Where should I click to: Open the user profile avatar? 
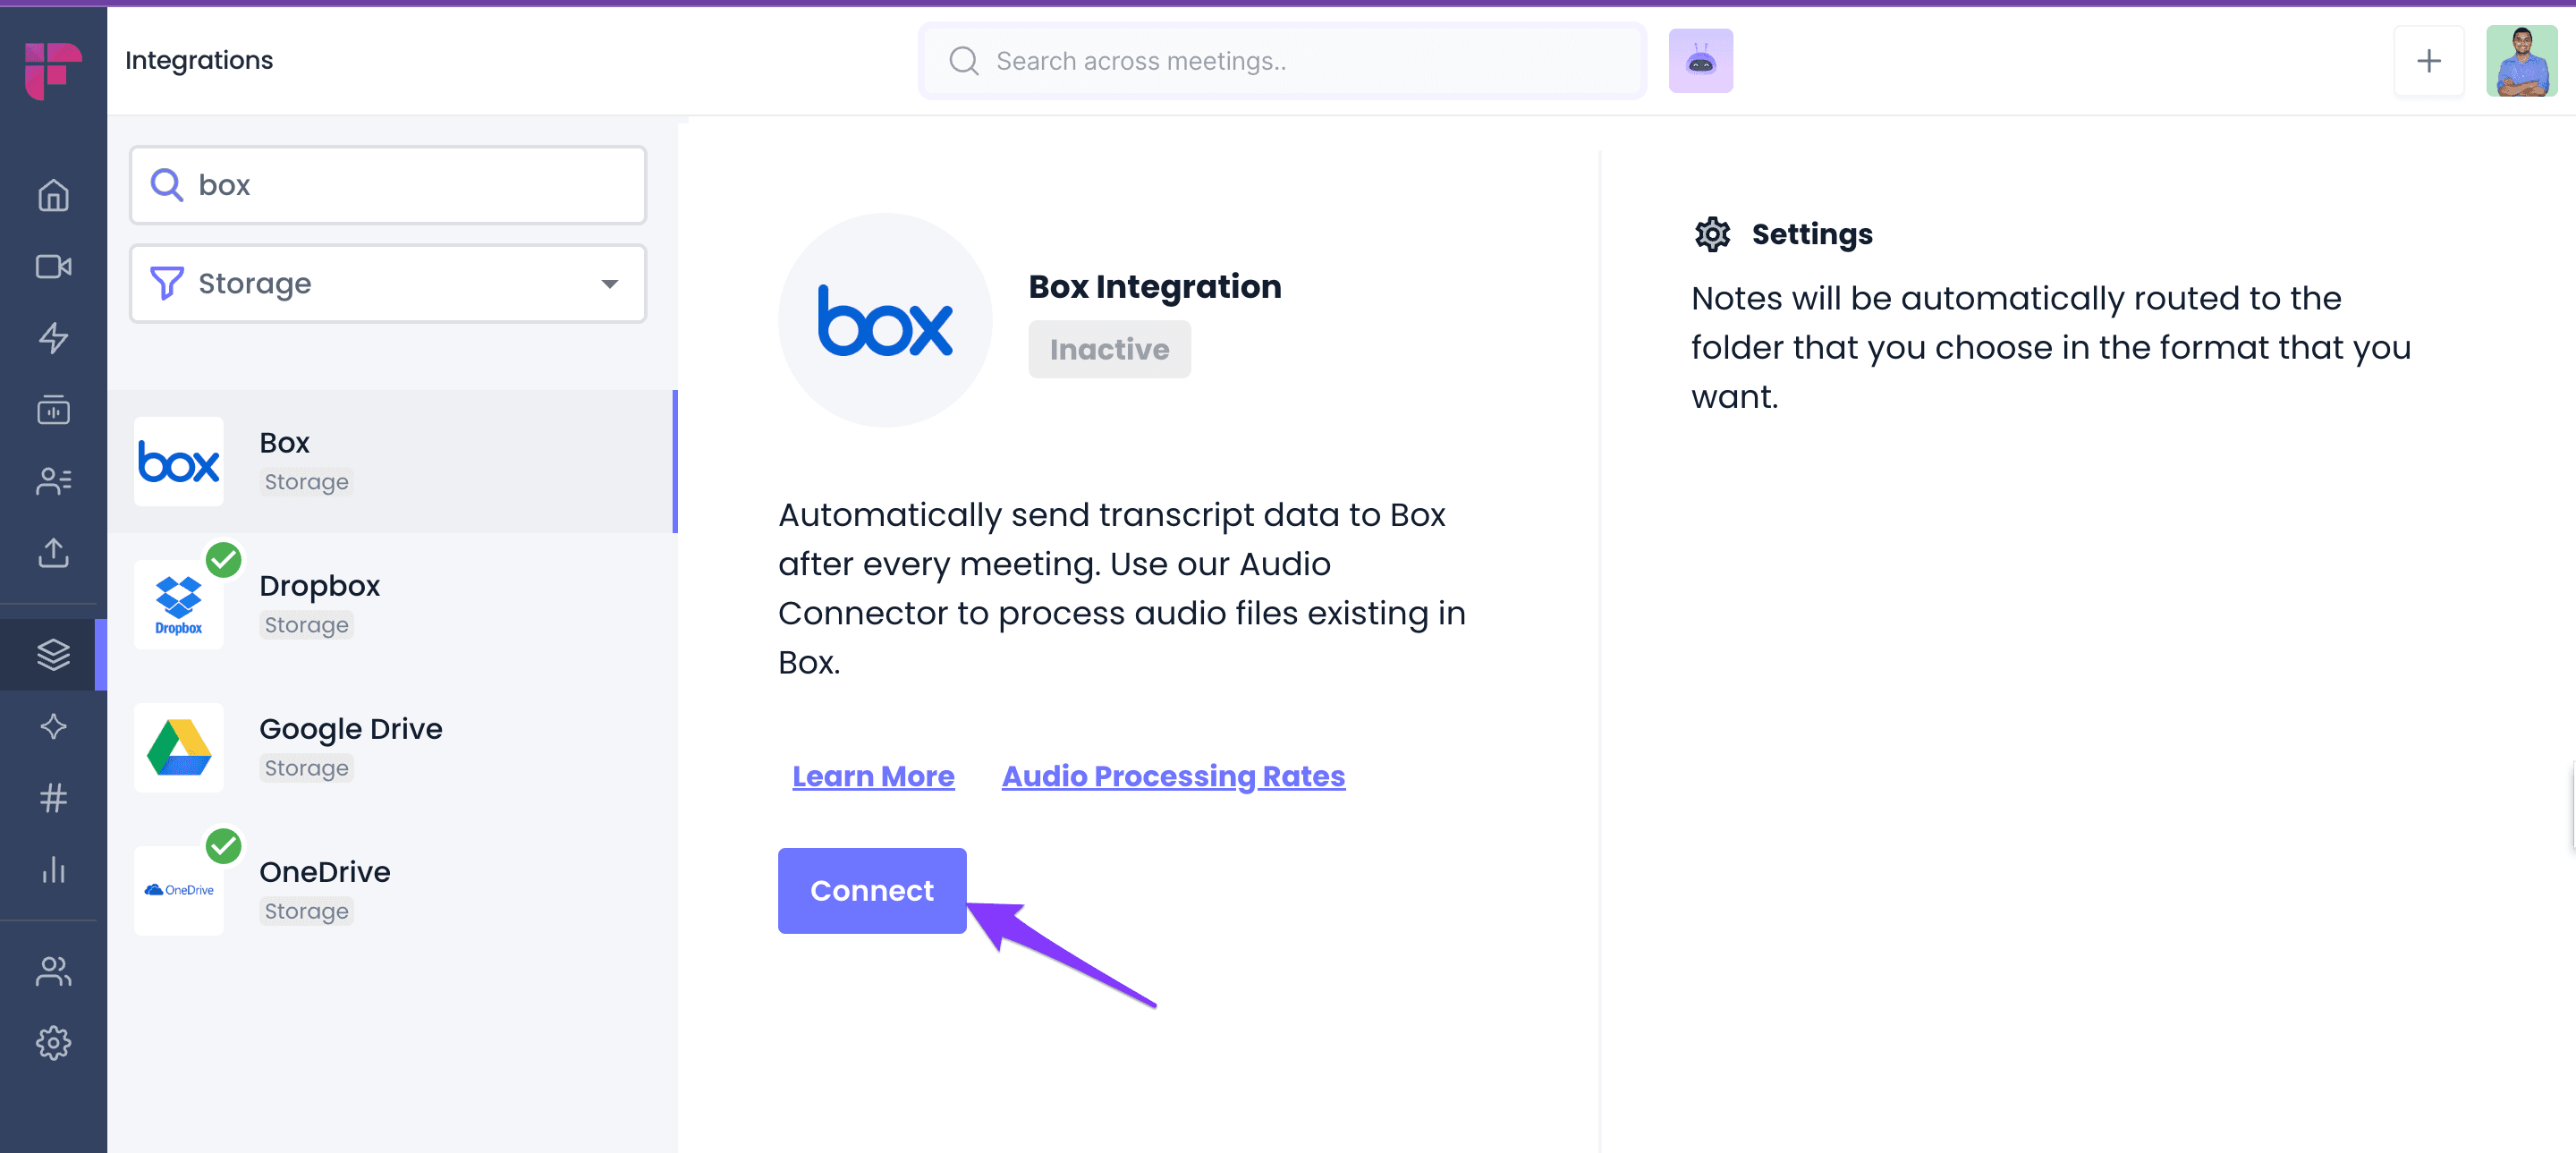click(2522, 61)
